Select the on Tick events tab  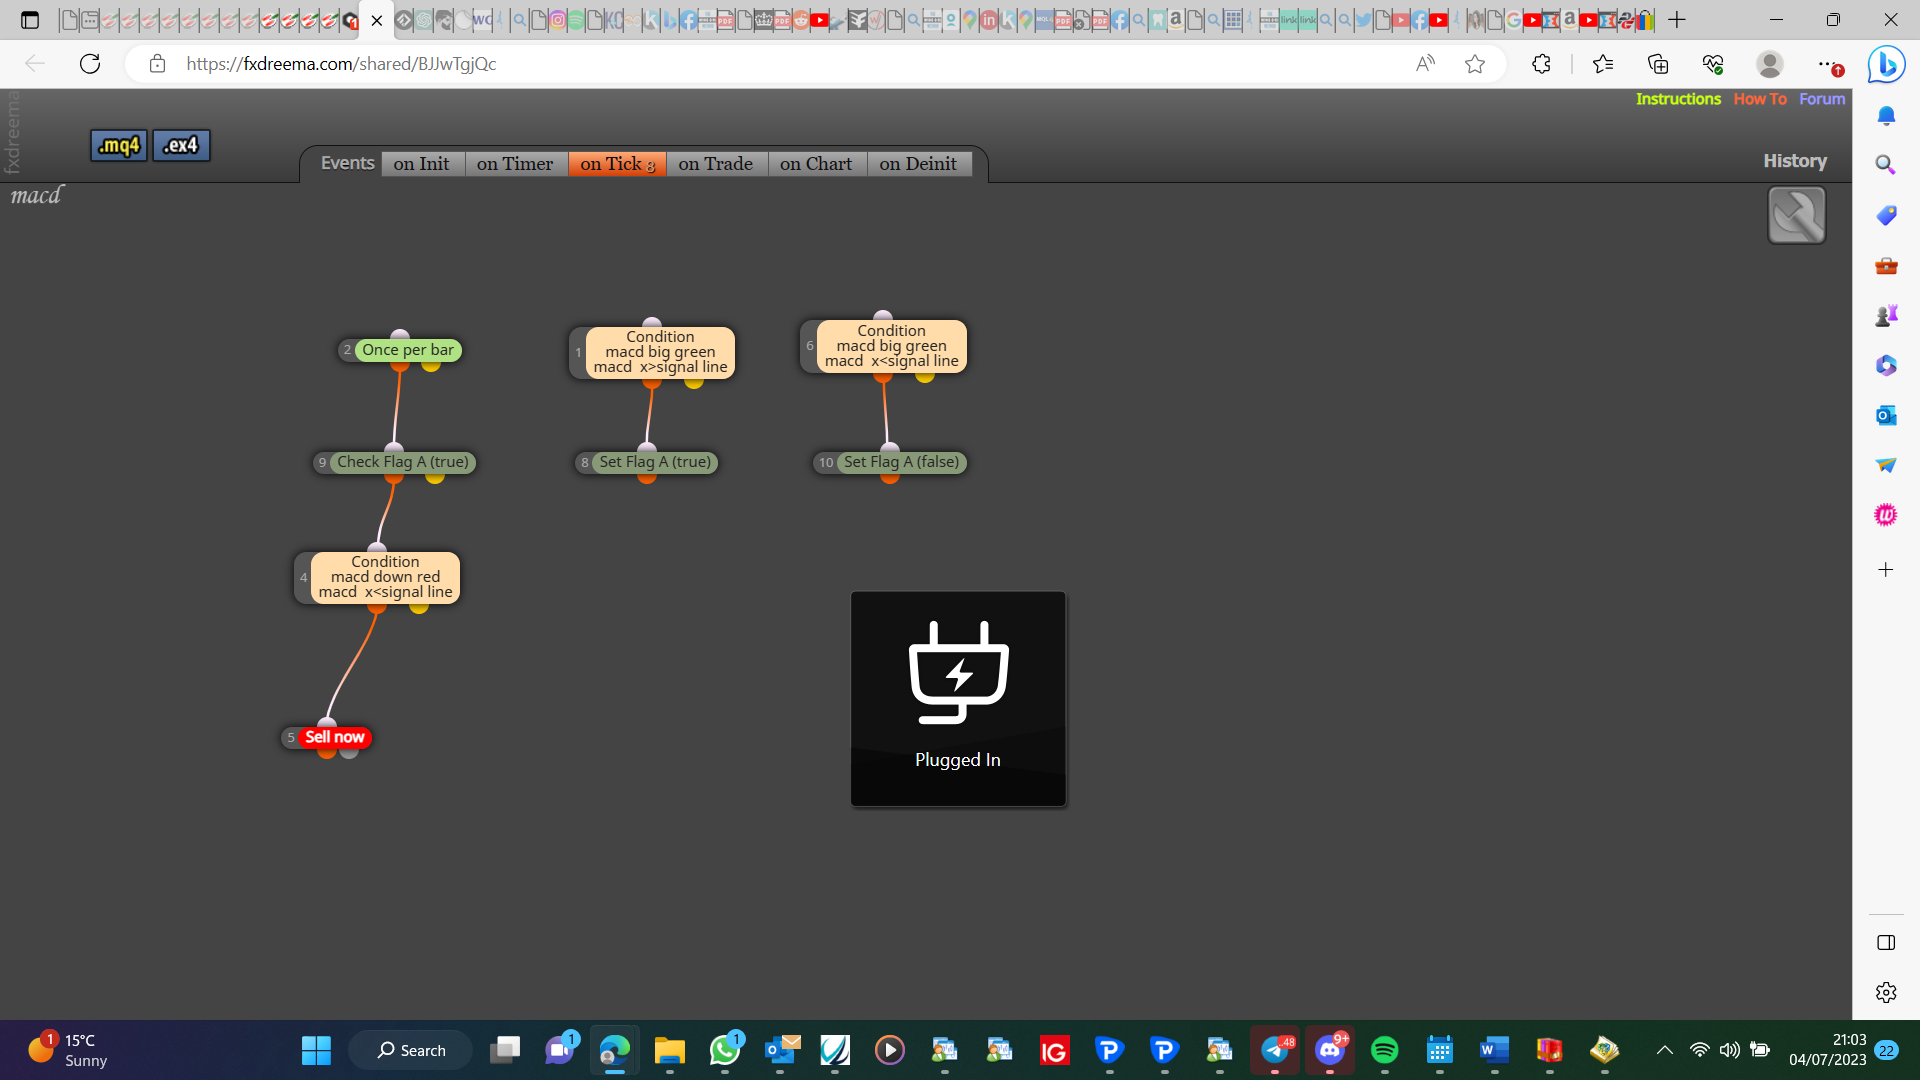point(617,164)
